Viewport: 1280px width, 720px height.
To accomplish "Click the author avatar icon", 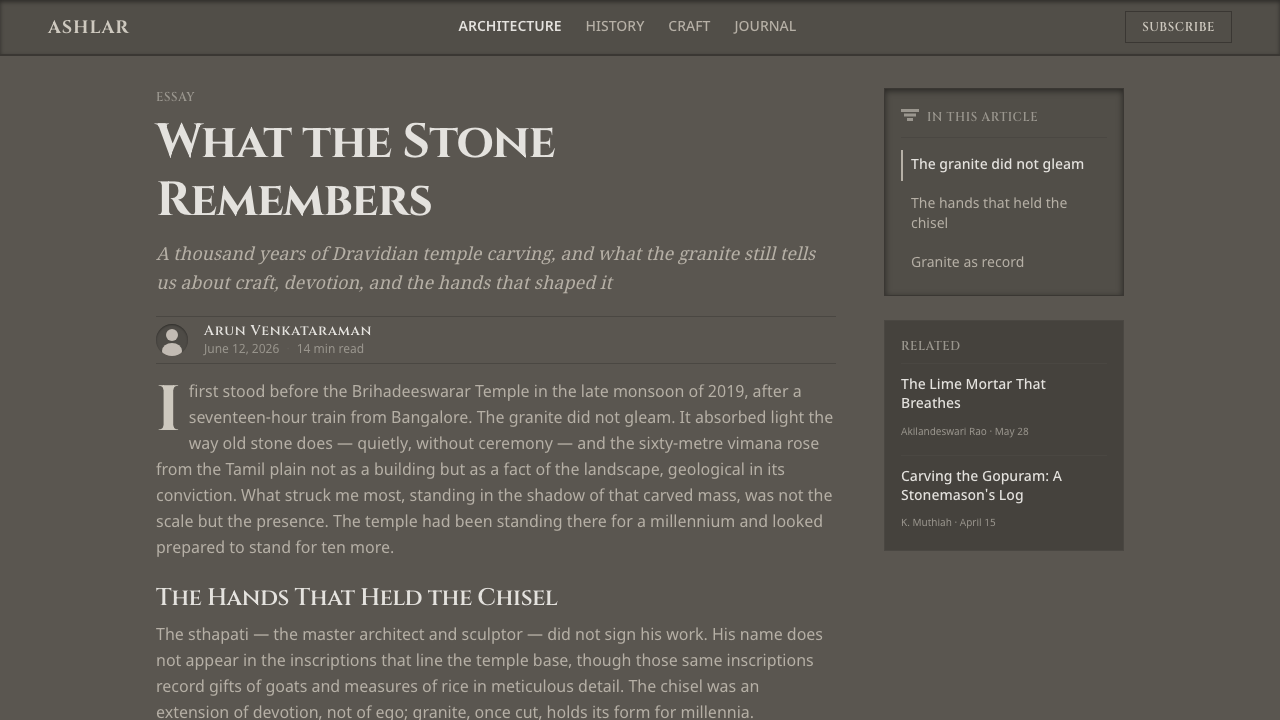I will (x=172, y=340).
